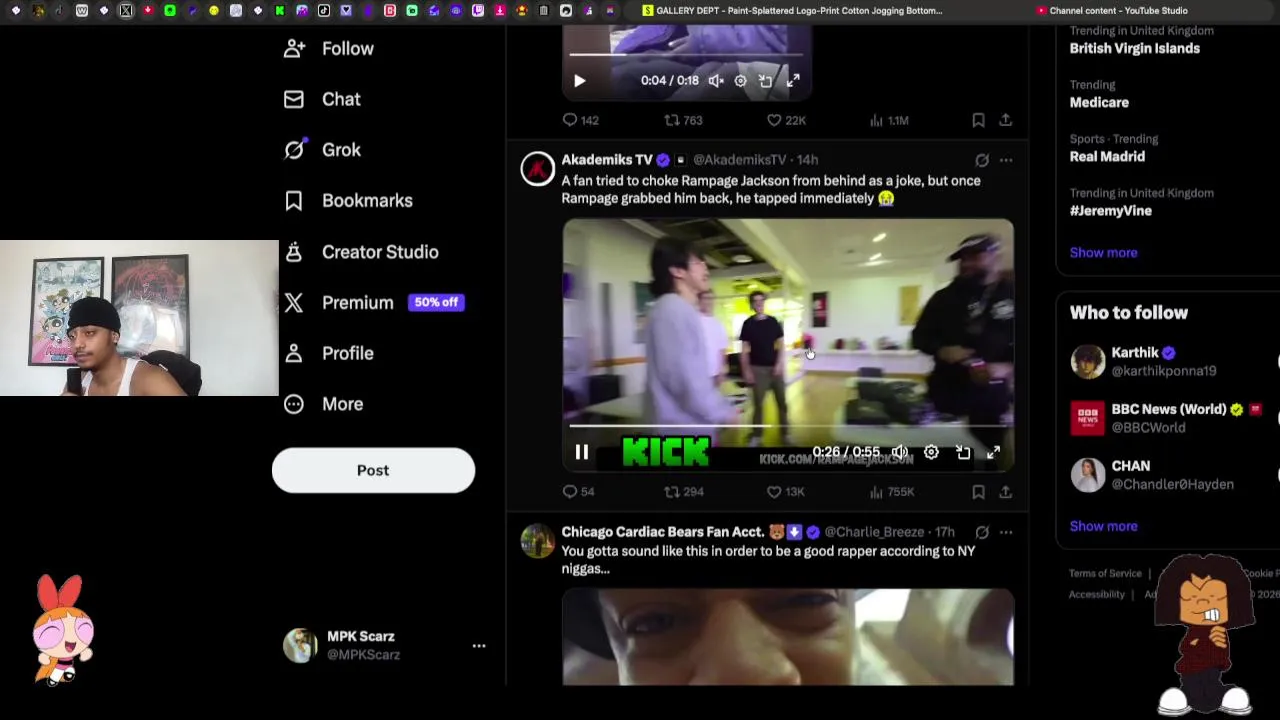
Task: Click the 50% off badge
Action: click(436, 302)
